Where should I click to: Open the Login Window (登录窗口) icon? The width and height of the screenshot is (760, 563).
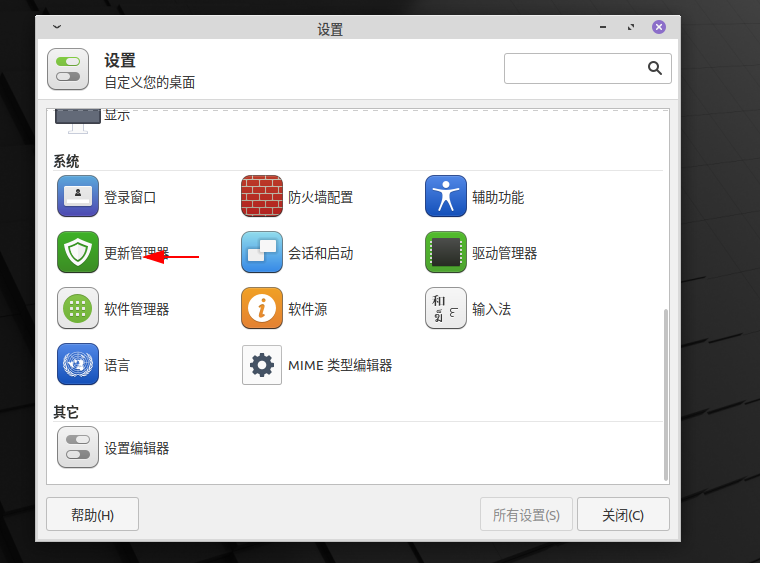(x=78, y=197)
